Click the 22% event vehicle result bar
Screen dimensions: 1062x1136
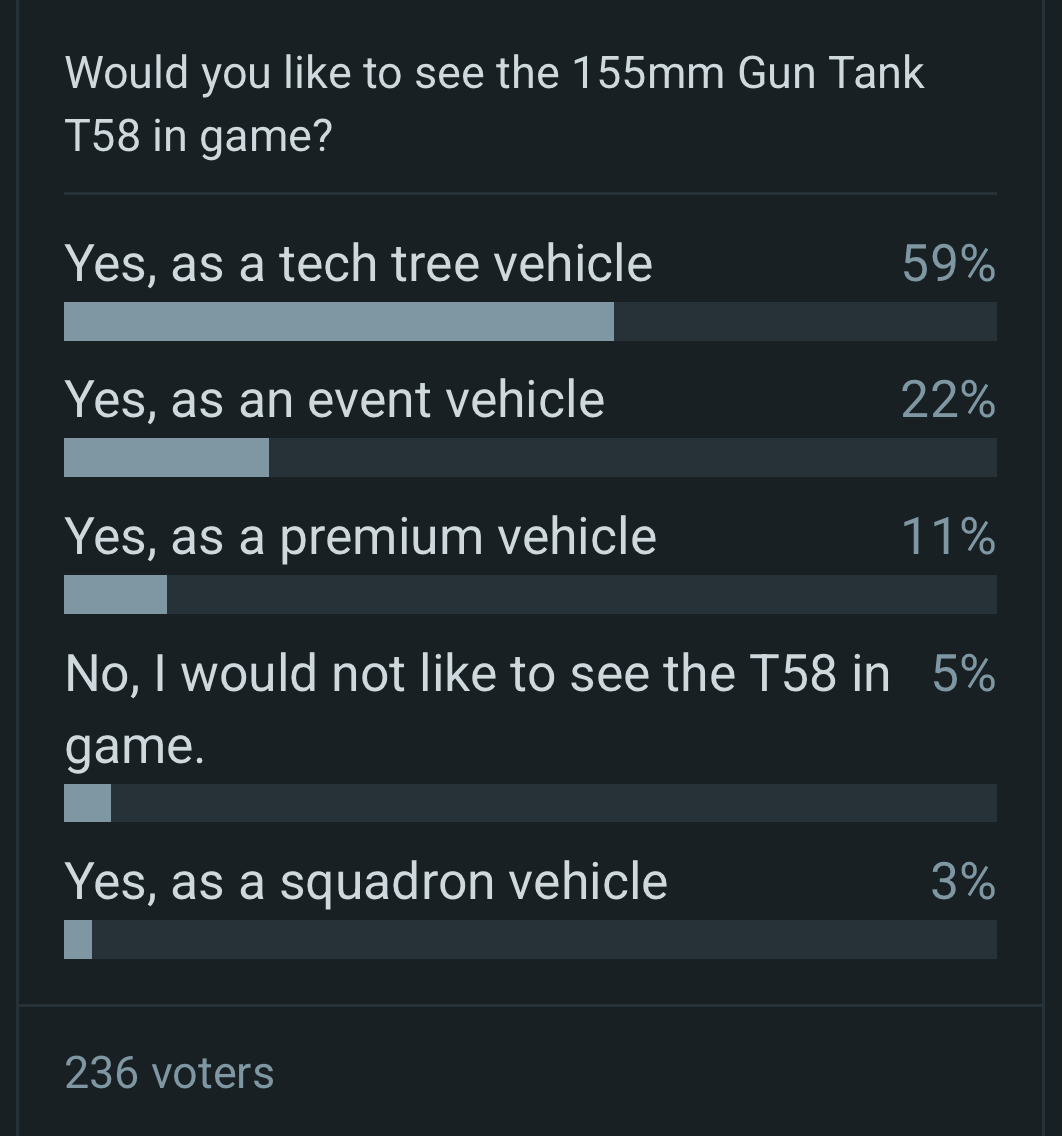tap(530, 457)
